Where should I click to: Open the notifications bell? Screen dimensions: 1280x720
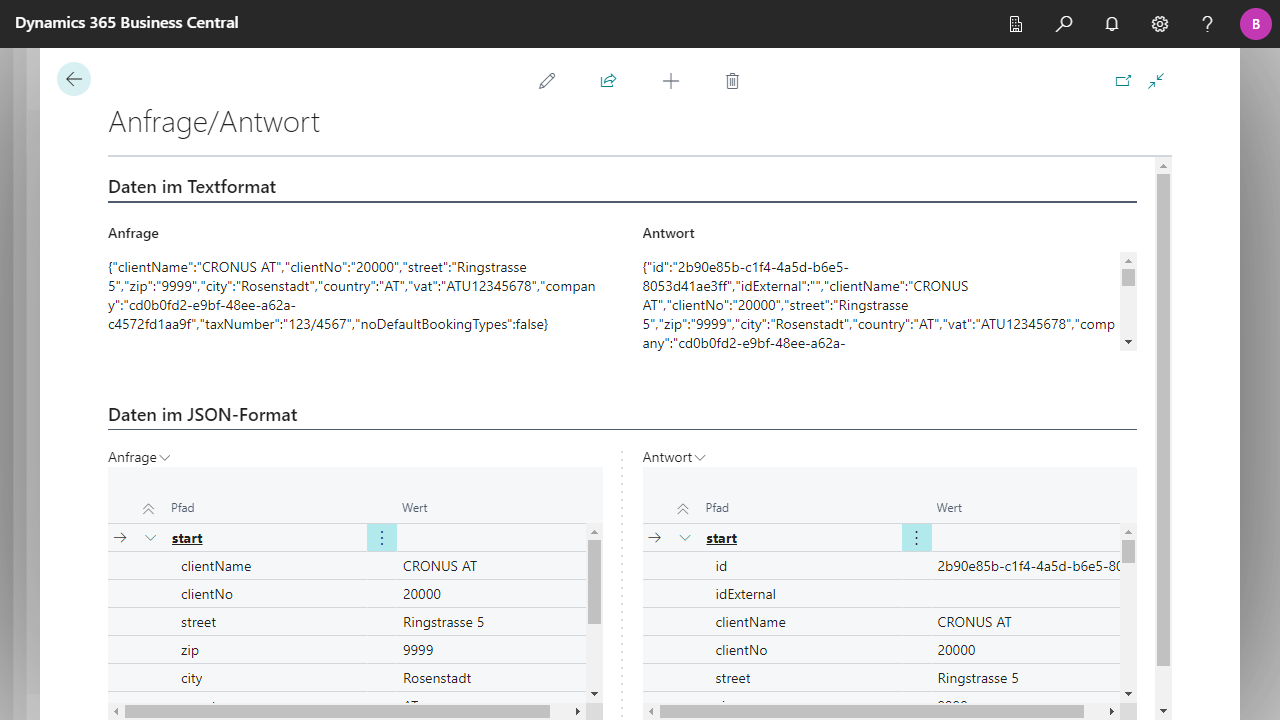click(x=1112, y=24)
